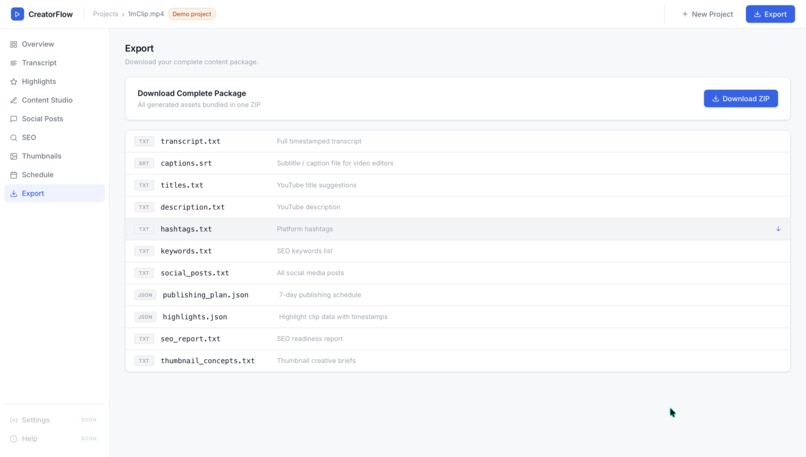
Task: Select the titles.txt file name
Action: point(182,185)
